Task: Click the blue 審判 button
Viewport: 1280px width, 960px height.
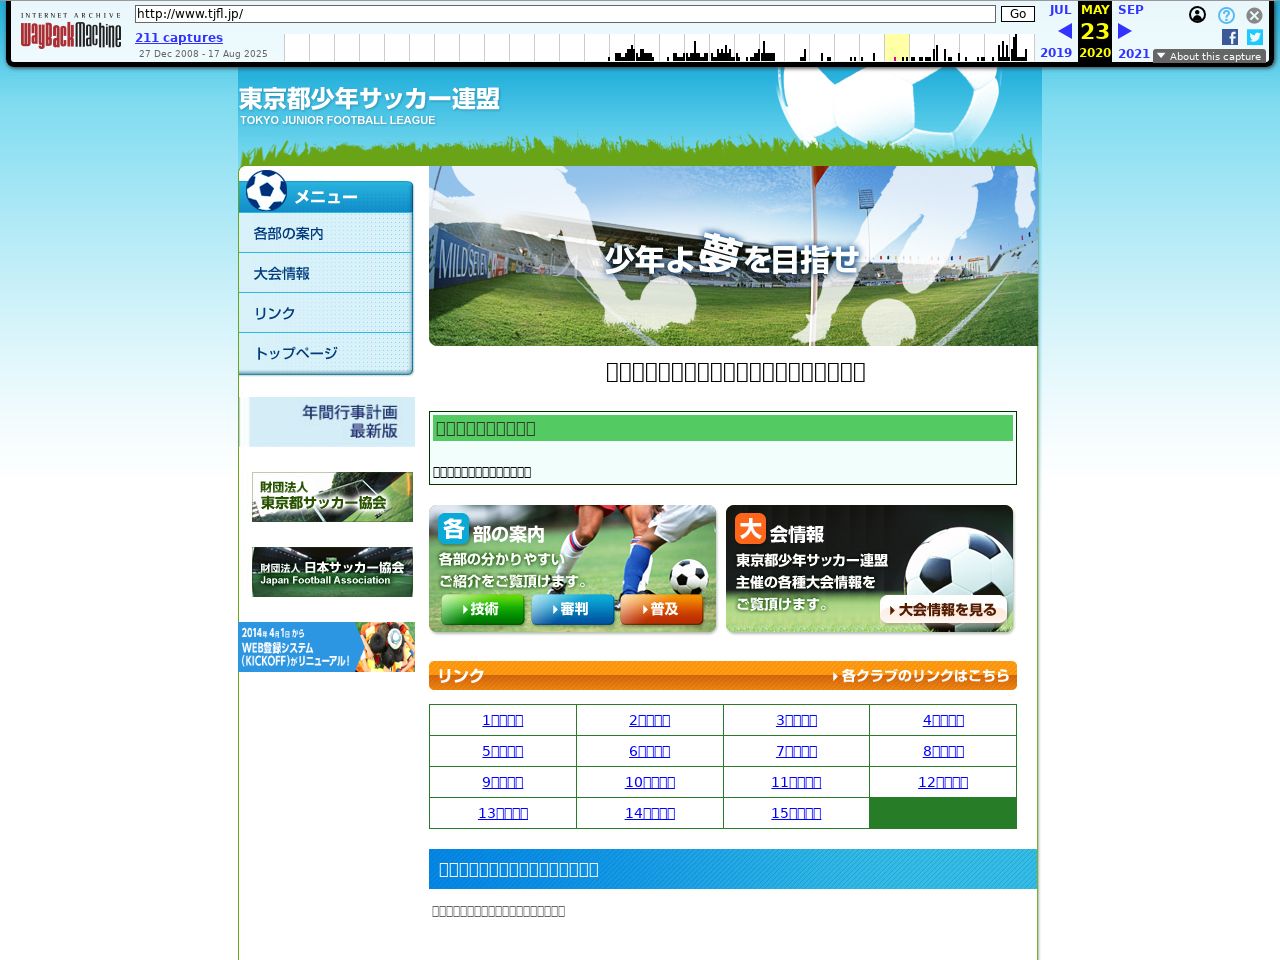Action: tap(572, 609)
